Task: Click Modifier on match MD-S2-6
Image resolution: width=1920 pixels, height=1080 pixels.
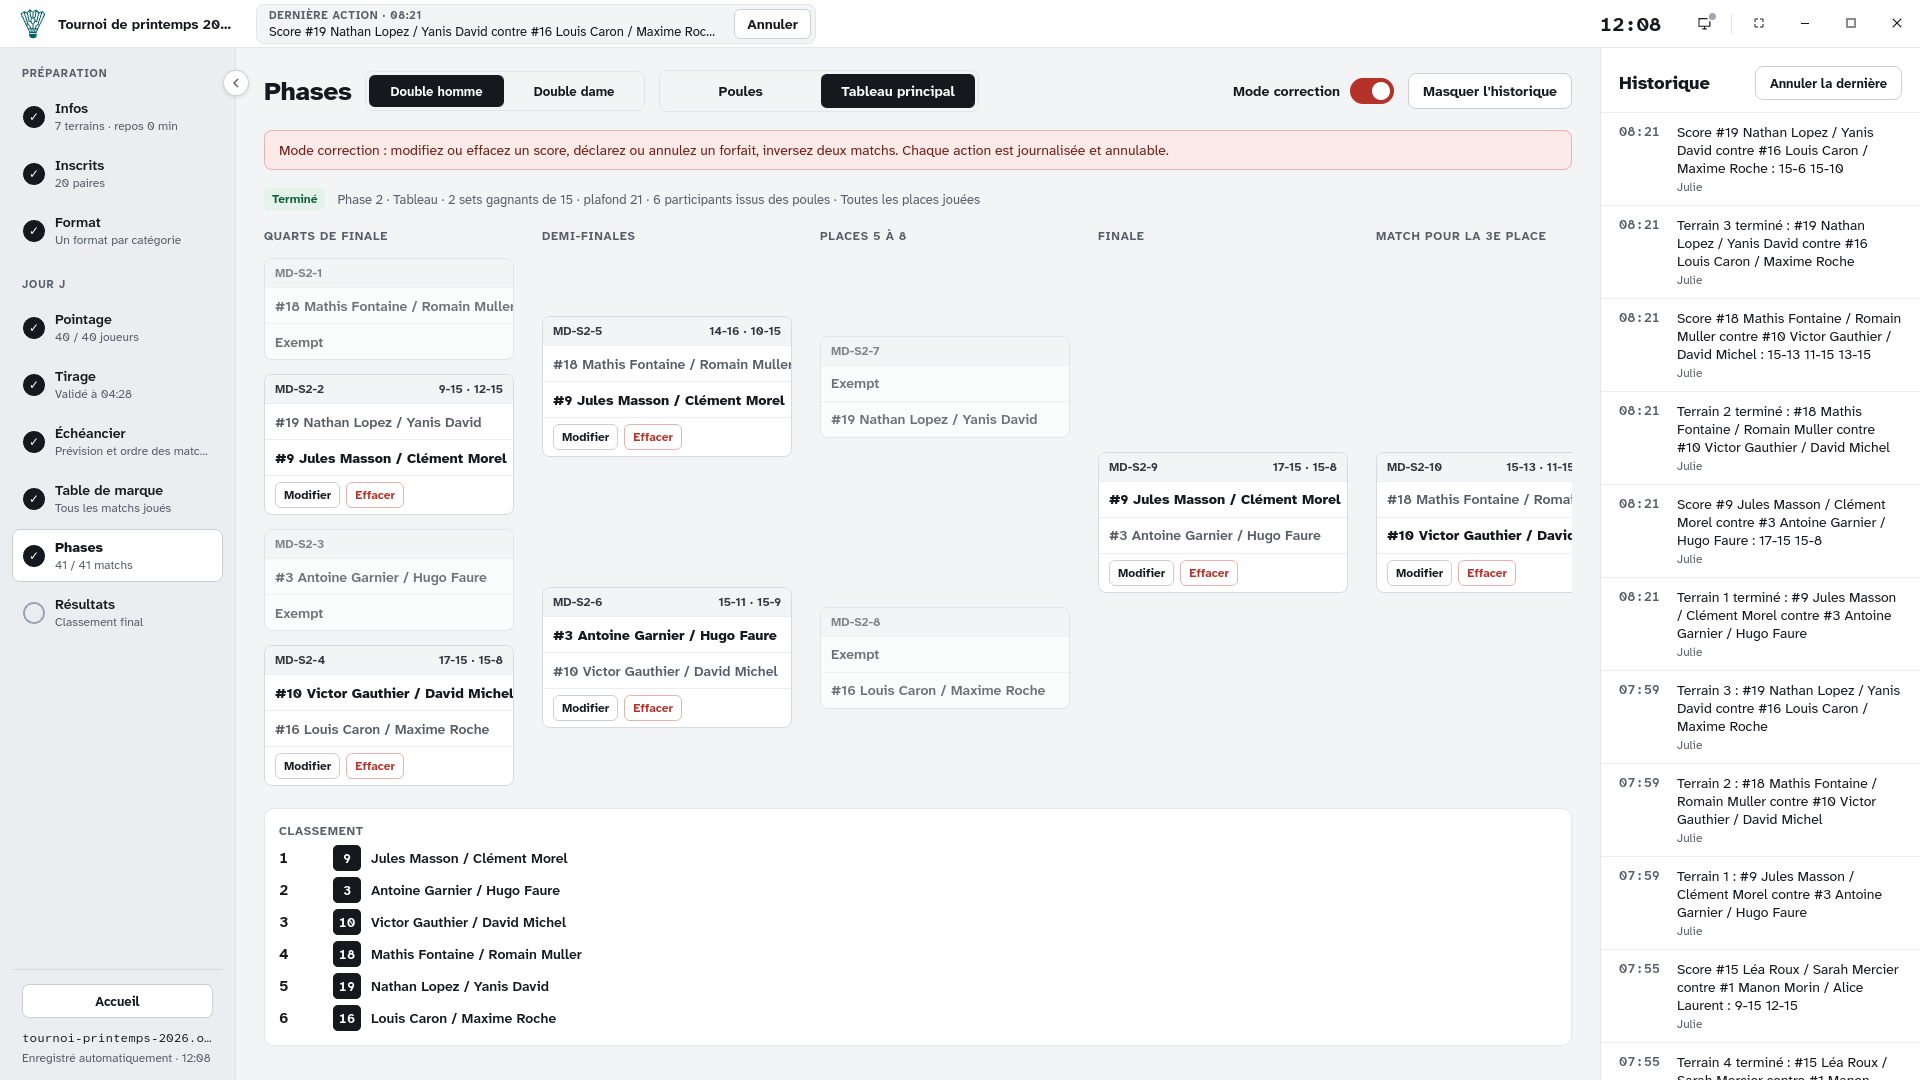Action: 585,708
